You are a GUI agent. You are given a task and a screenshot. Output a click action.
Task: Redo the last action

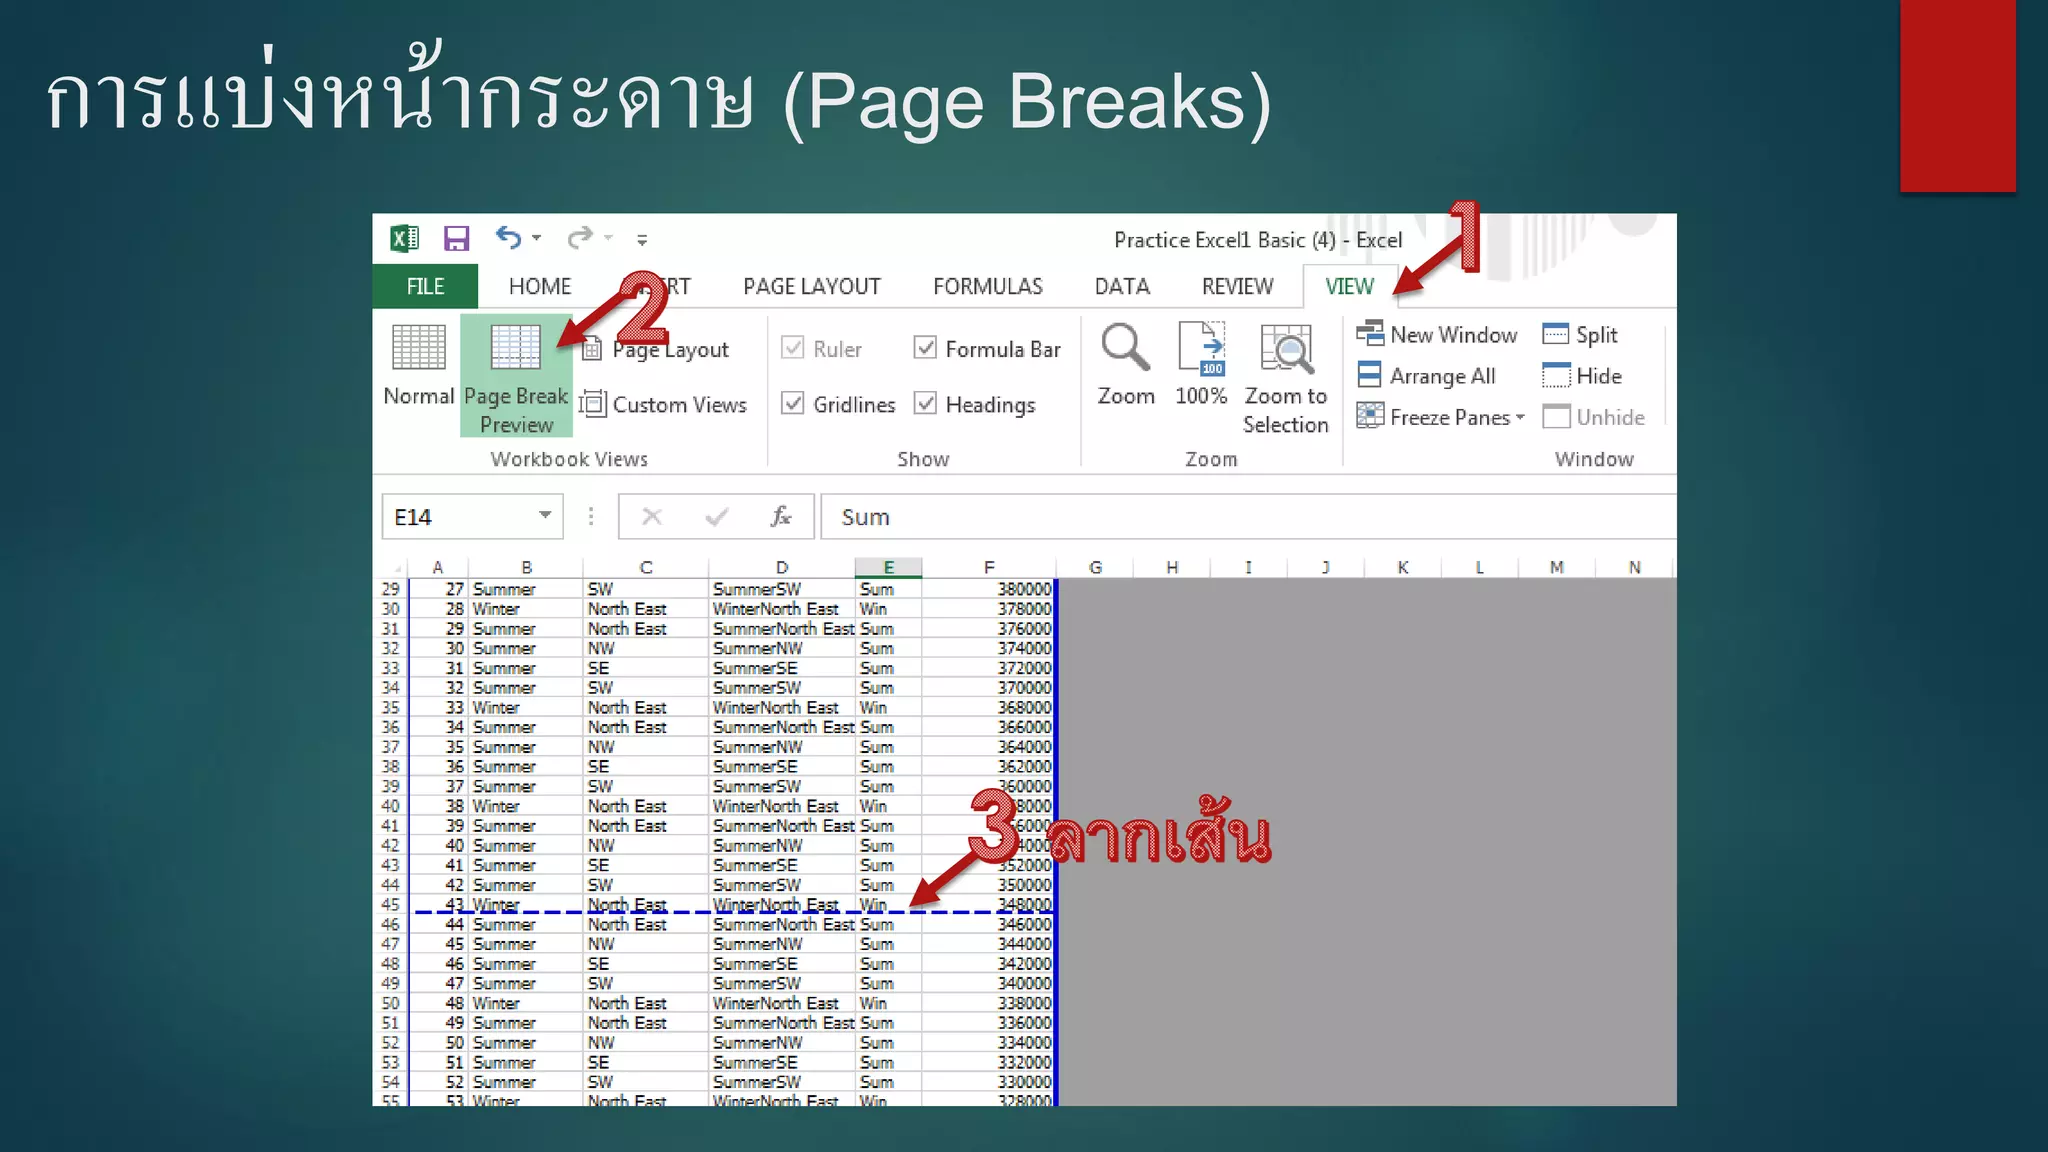point(579,238)
